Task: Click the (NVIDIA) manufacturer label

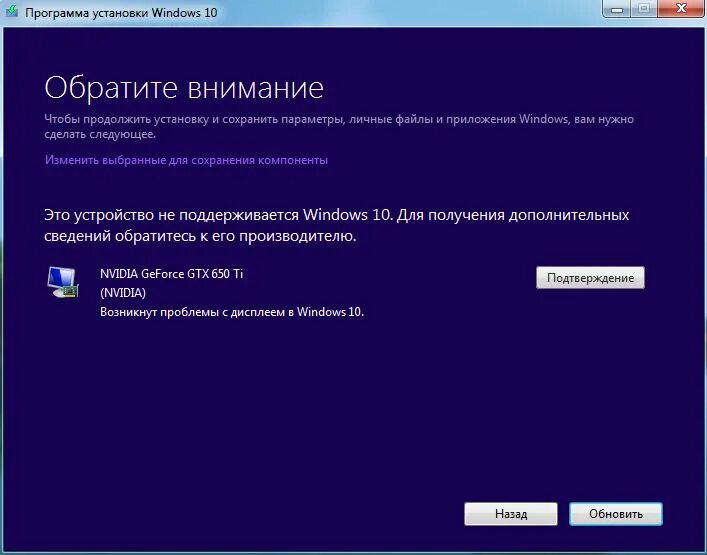Action: [123, 293]
